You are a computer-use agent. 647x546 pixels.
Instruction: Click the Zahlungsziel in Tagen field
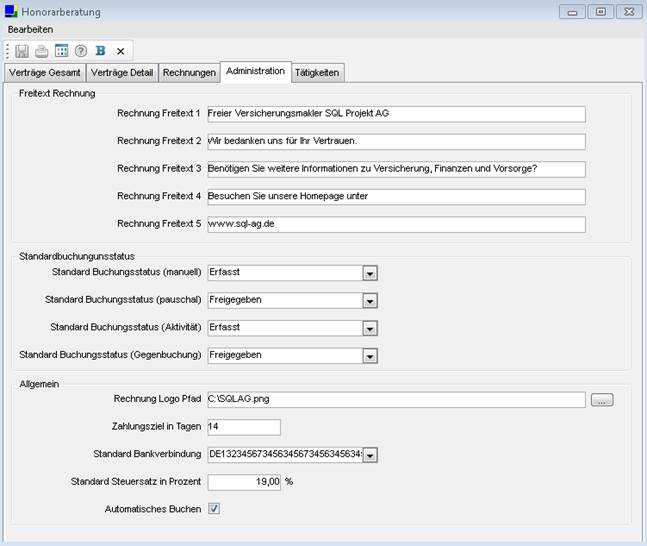[x=243, y=427]
